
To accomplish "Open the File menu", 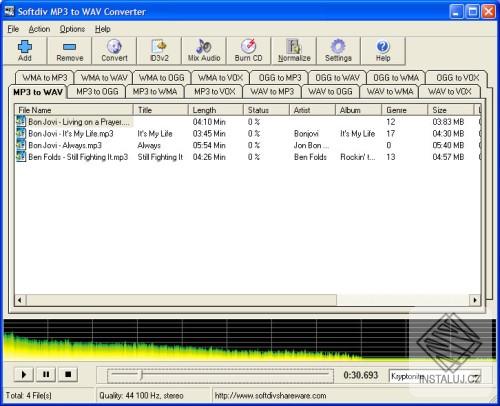I will (13, 29).
